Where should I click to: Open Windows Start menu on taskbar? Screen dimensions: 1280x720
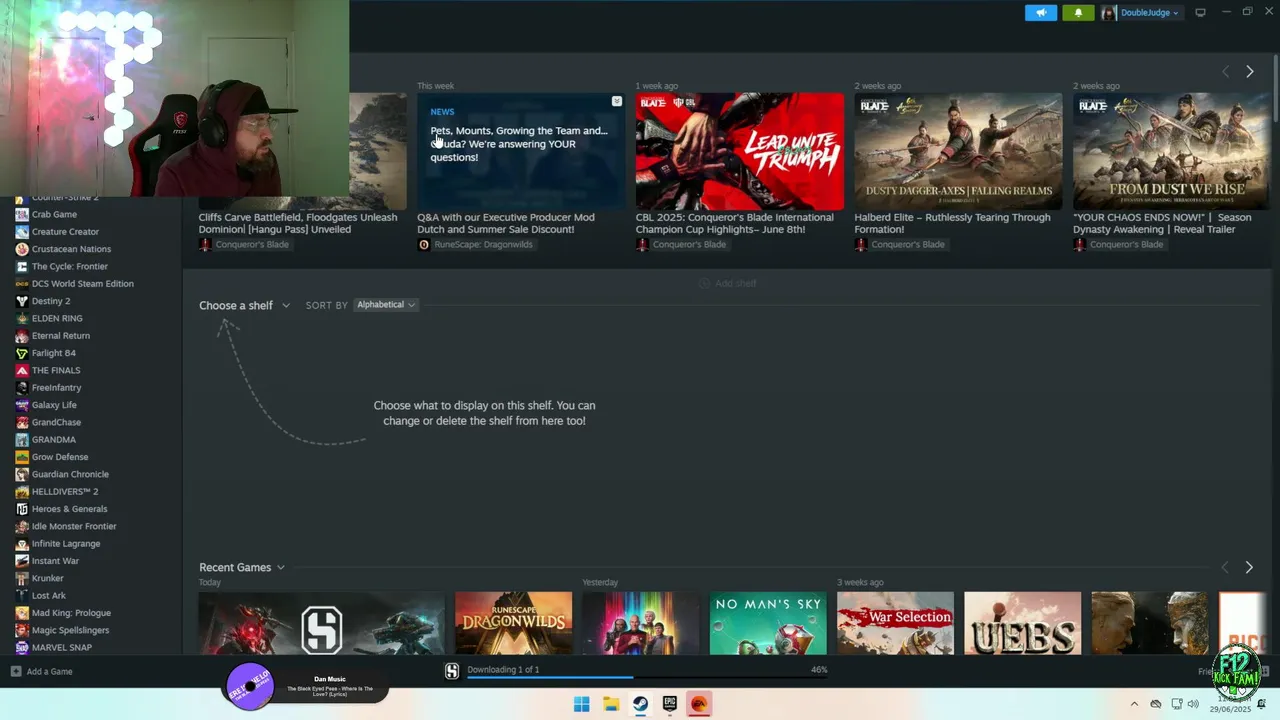pyautogui.click(x=581, y=704)
